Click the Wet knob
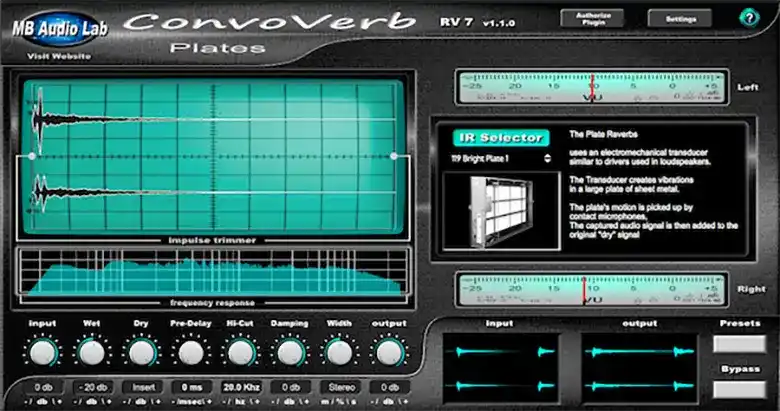780x411 pixels. click(x=92, y=353)
